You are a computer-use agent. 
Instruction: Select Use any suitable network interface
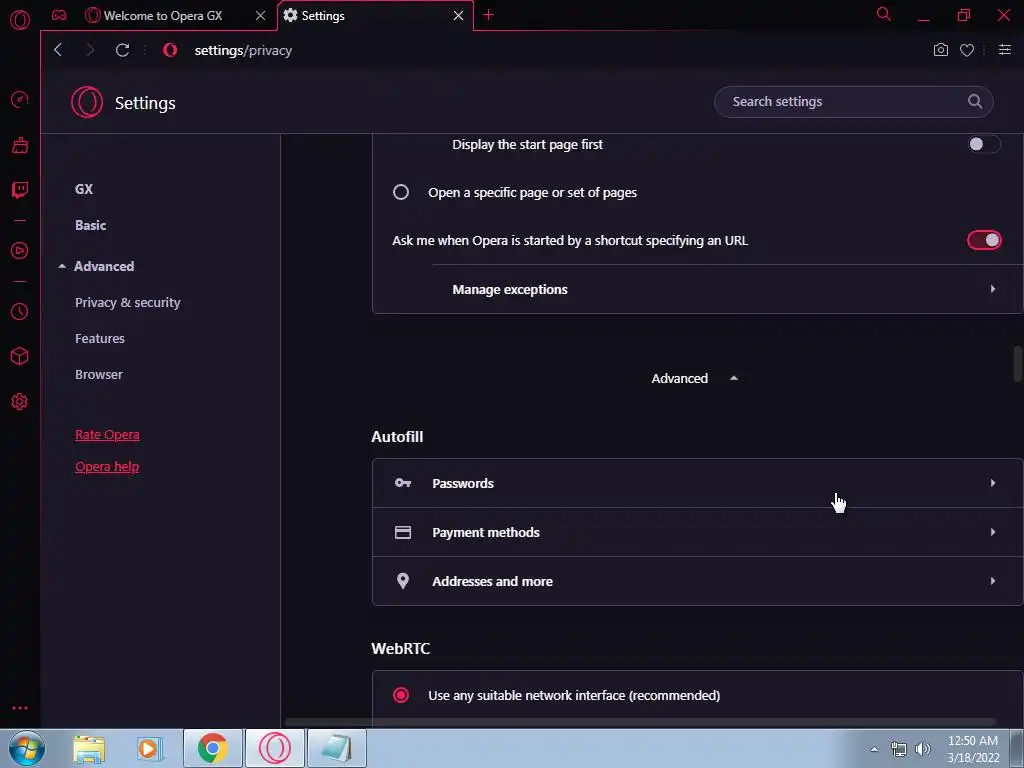point(401,695)
